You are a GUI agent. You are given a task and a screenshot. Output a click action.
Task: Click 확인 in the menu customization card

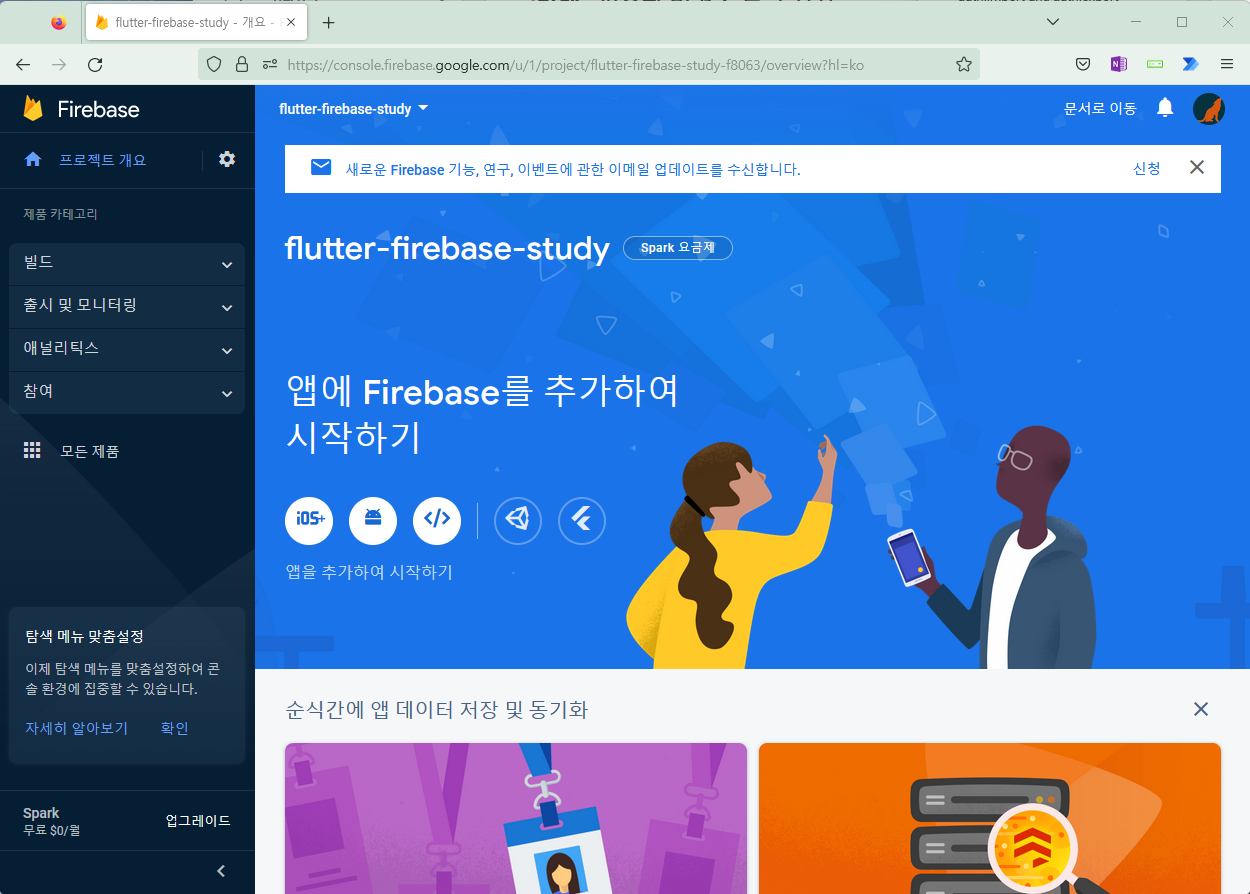174,728
